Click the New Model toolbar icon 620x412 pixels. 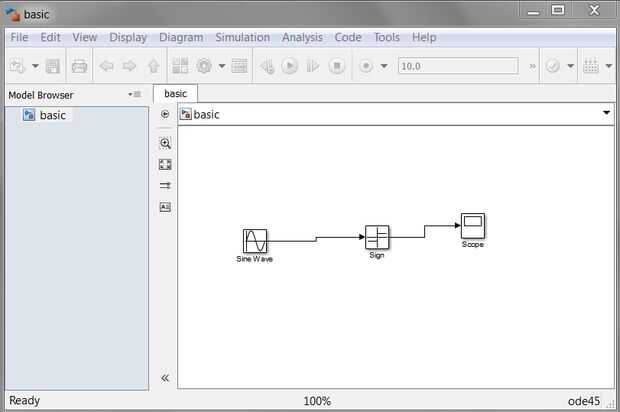17,66
